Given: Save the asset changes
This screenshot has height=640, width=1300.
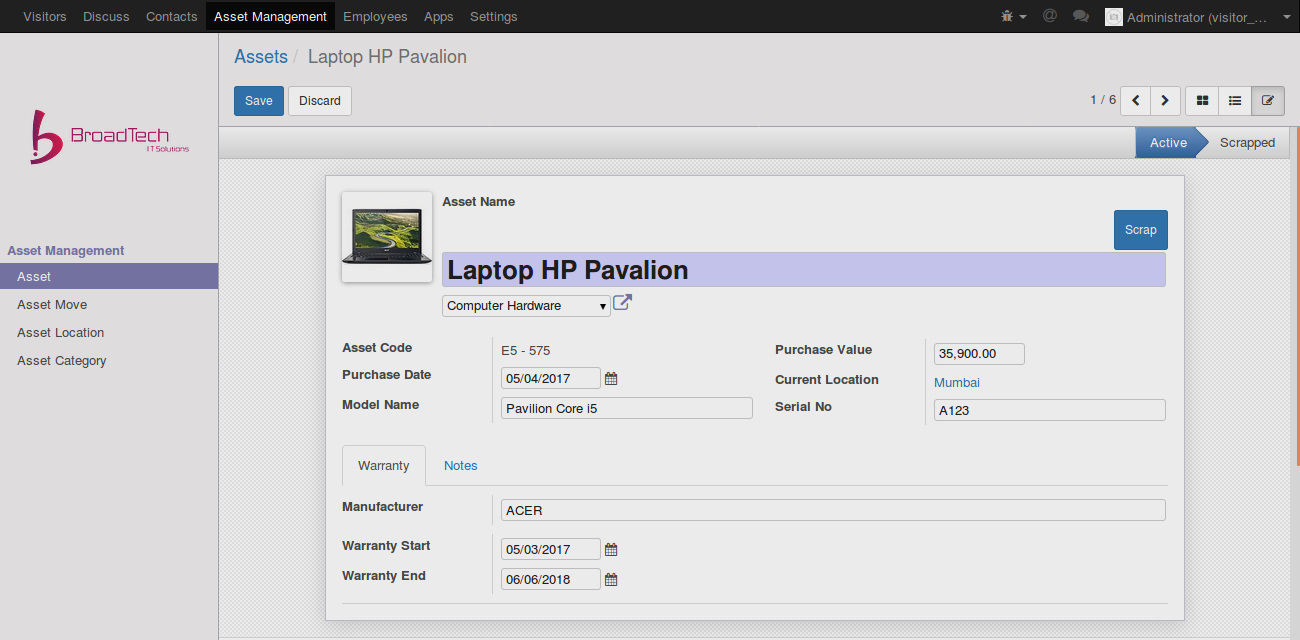Looking at the screenshot, I should click(259, 101).
